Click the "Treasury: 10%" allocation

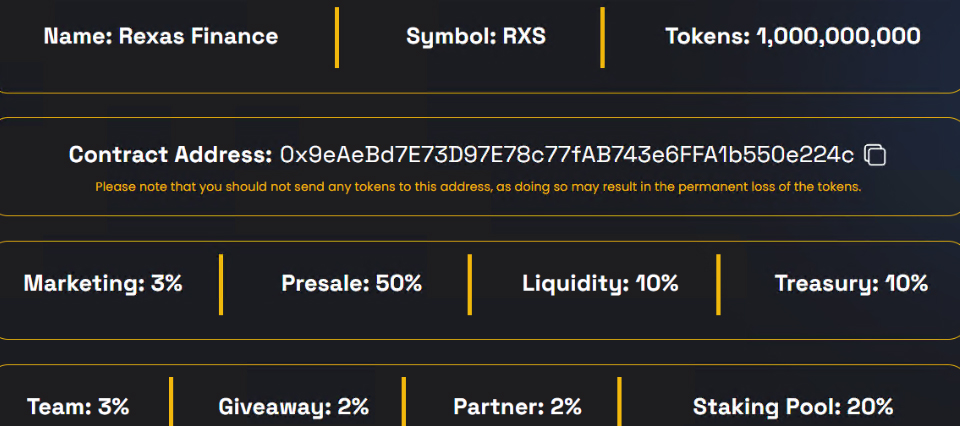851,283
